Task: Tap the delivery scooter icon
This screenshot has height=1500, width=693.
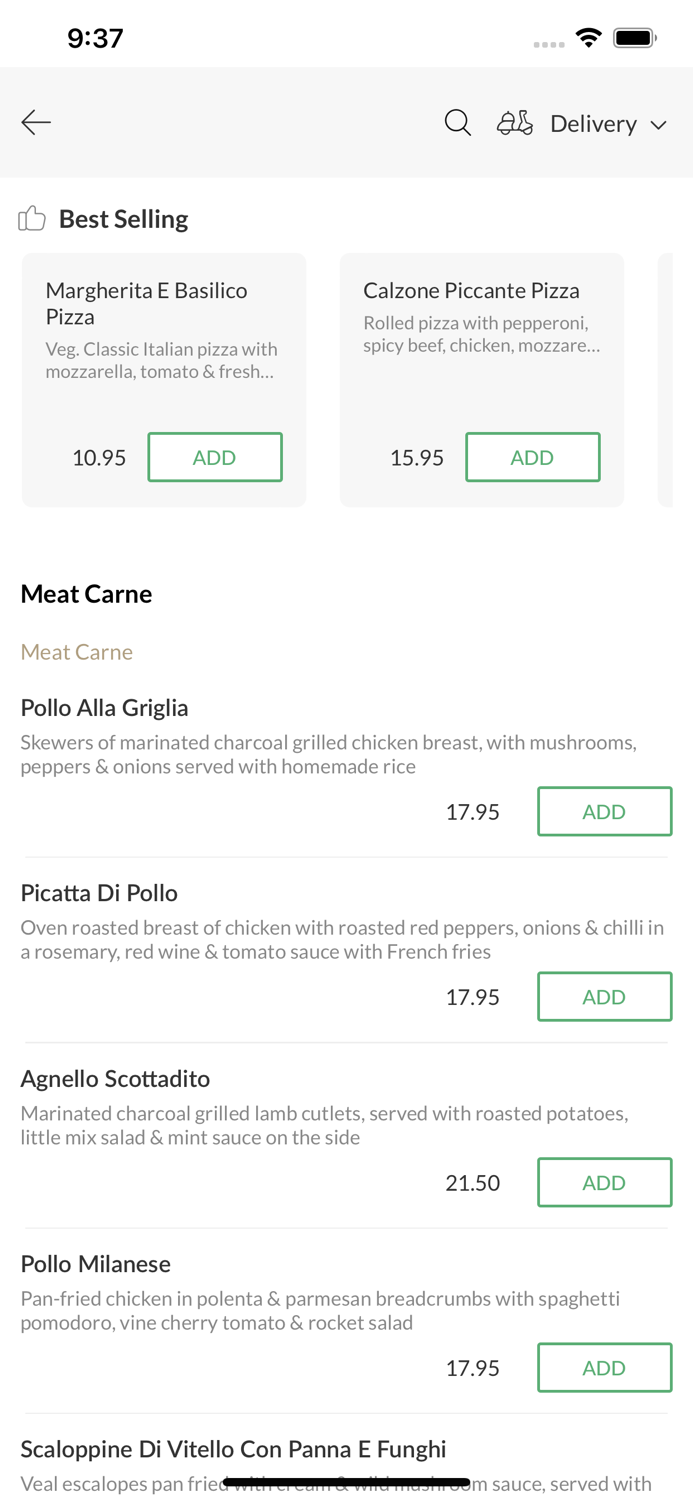Action: click(x=515, y=123)
